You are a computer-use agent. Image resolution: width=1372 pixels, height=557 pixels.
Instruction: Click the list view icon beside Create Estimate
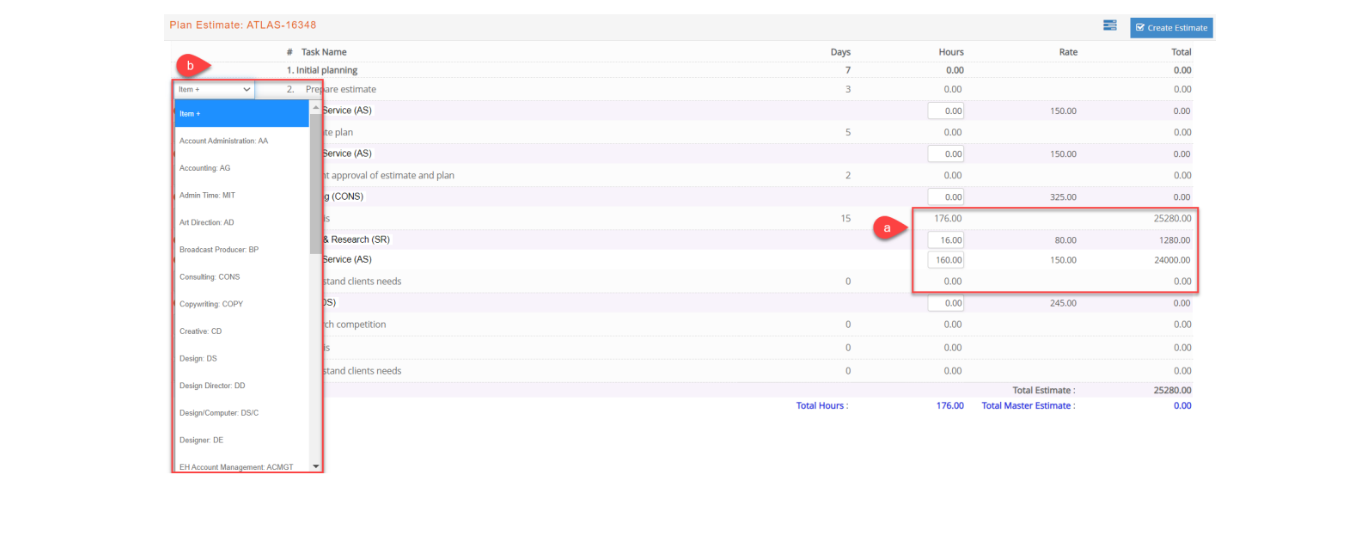[x=1109, y=26]
